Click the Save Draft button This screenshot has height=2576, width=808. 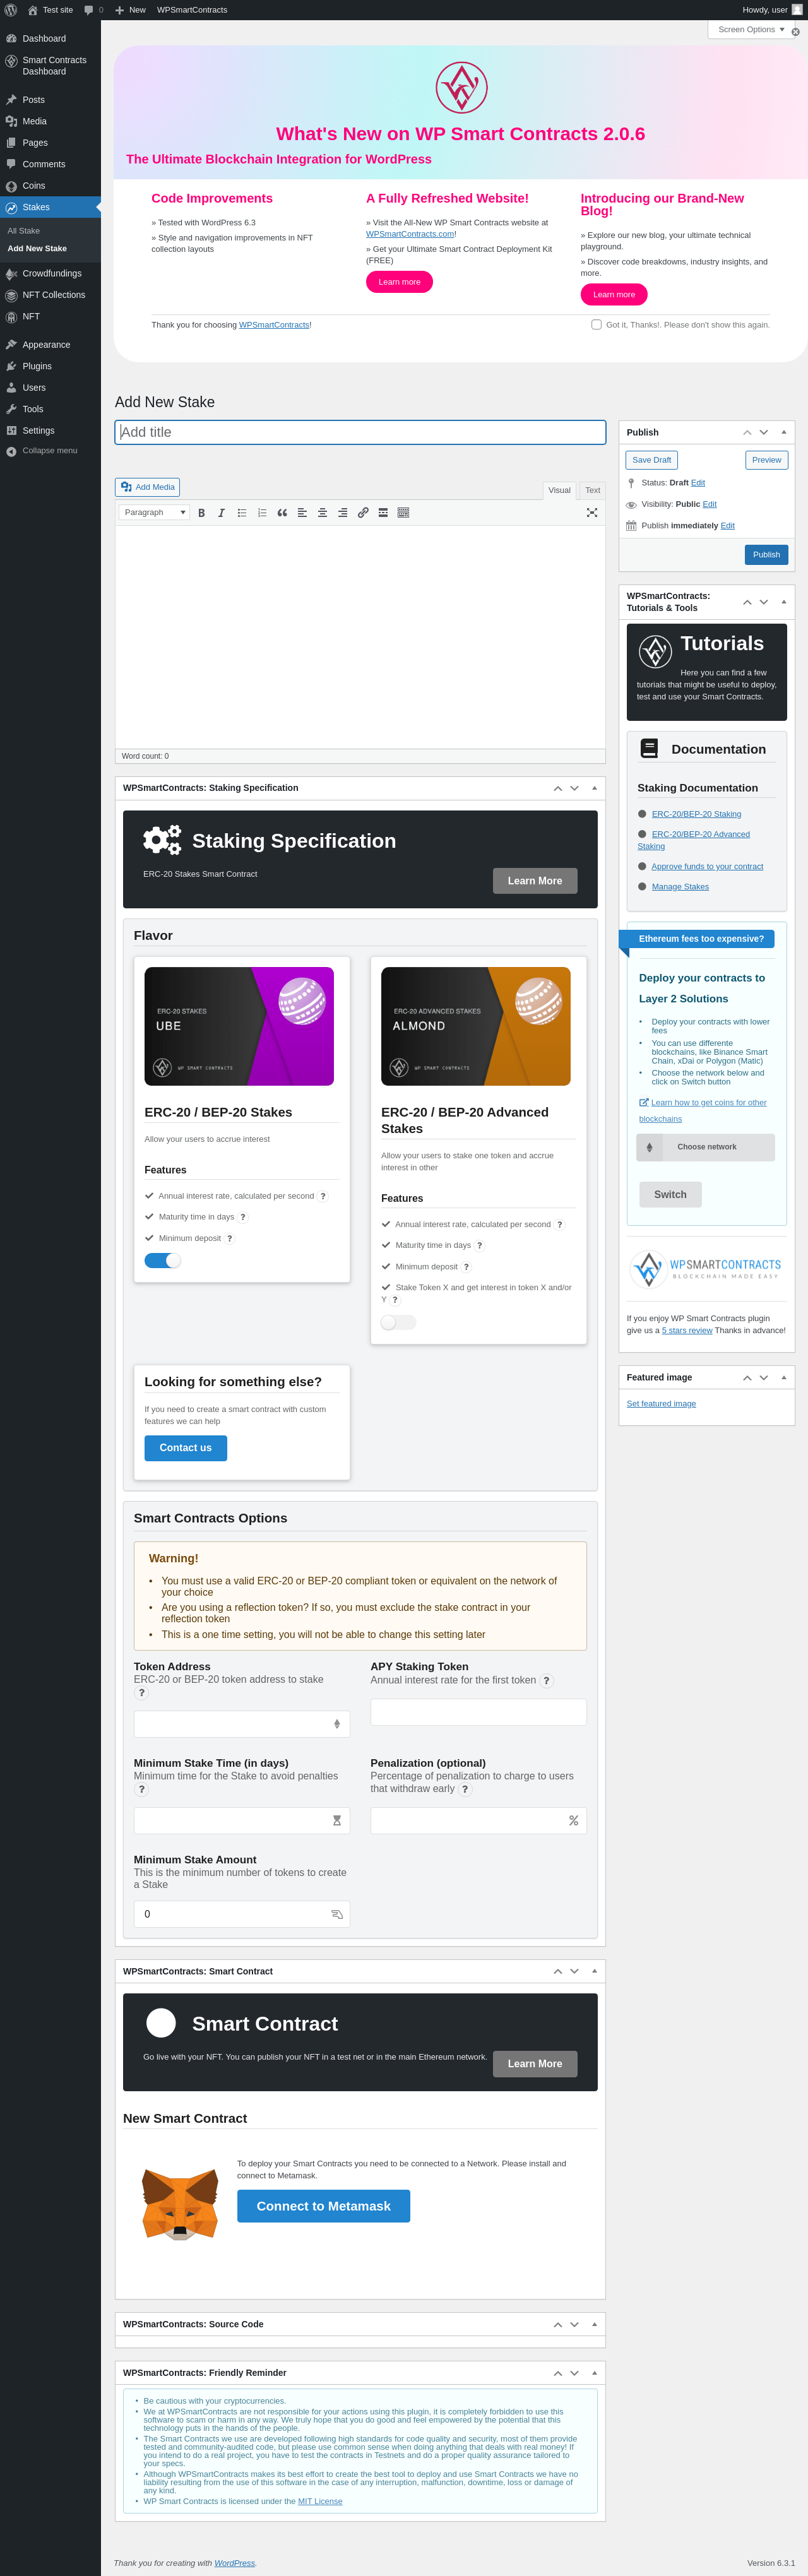pyautogui.click(x=651, y=460)
